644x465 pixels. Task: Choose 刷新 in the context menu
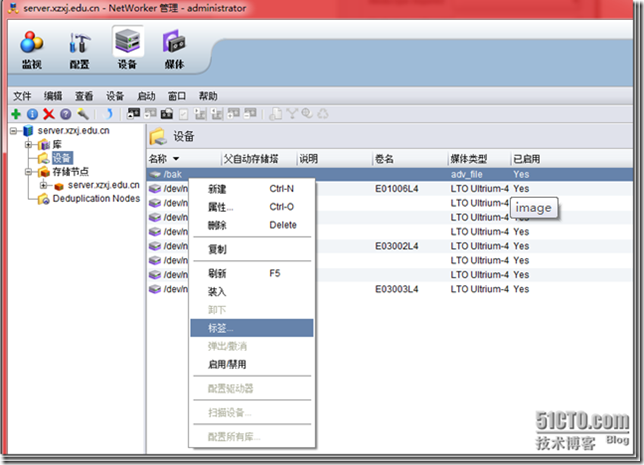tap(252, 274)
